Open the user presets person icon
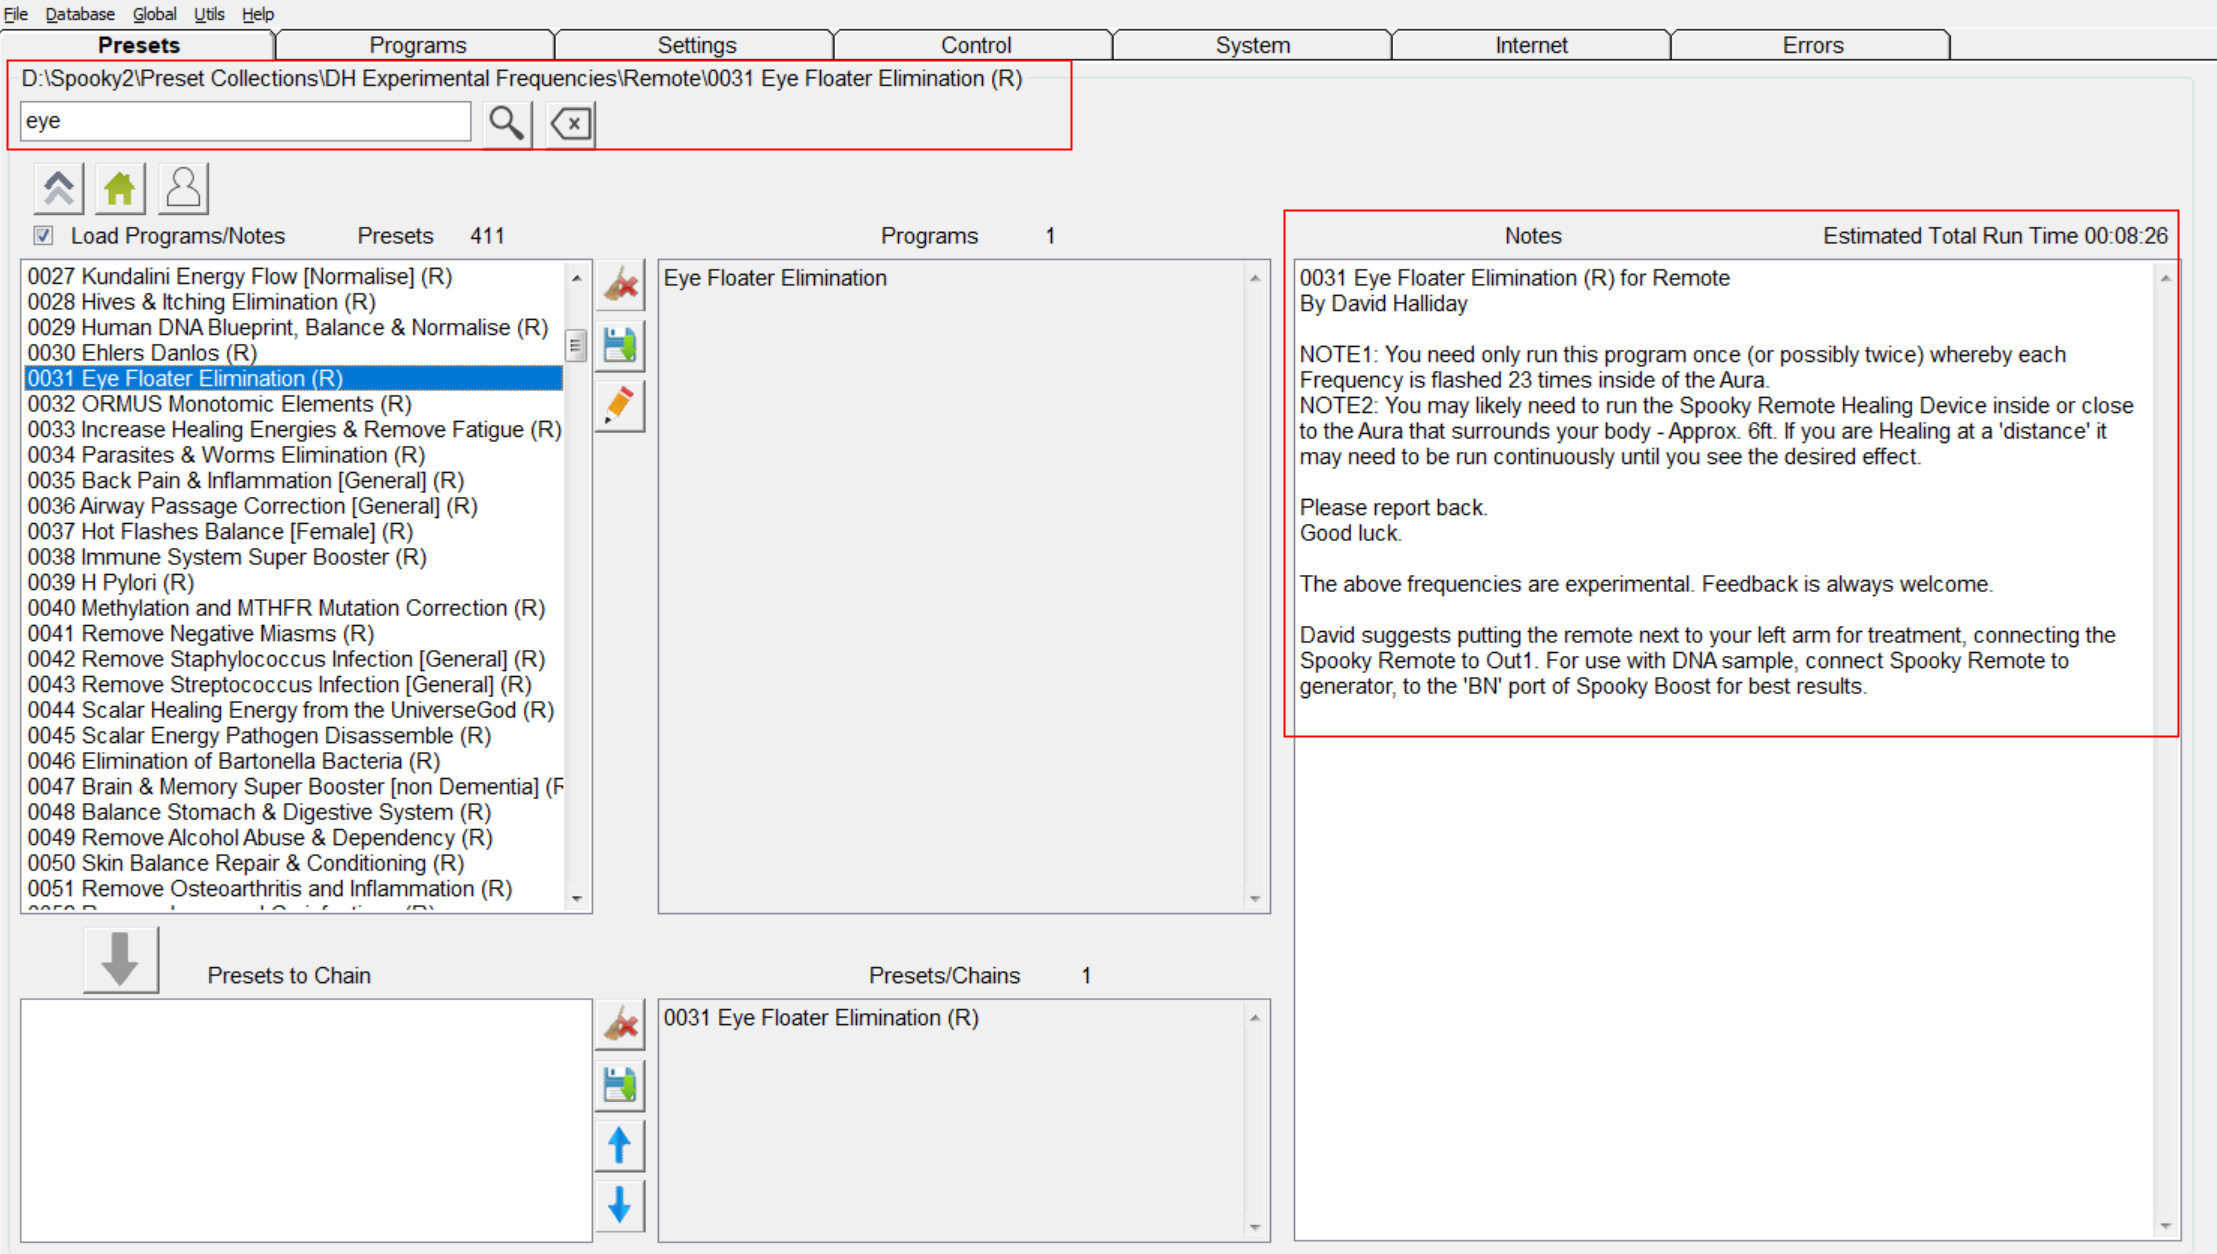Image resolution: width=2217 pixels, height=1254 pixels. tap(183, 188)
